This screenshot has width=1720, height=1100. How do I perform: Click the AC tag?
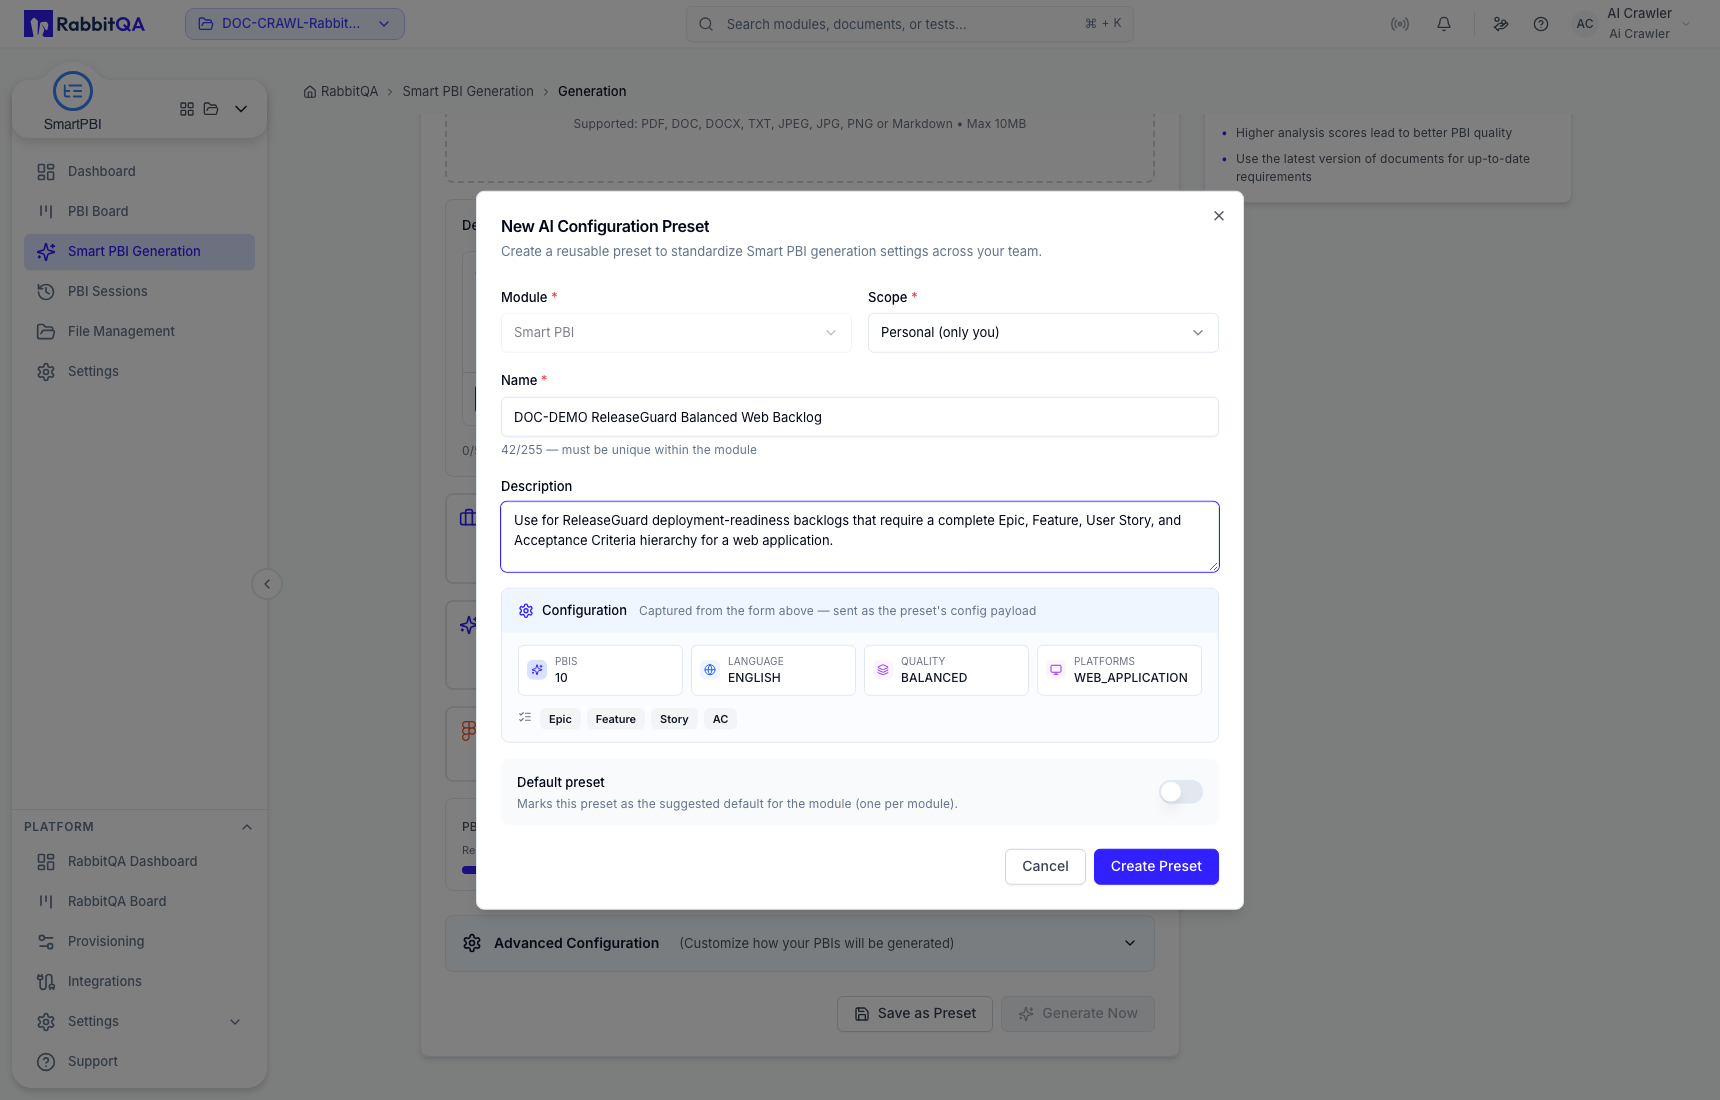tap(720, 719)
